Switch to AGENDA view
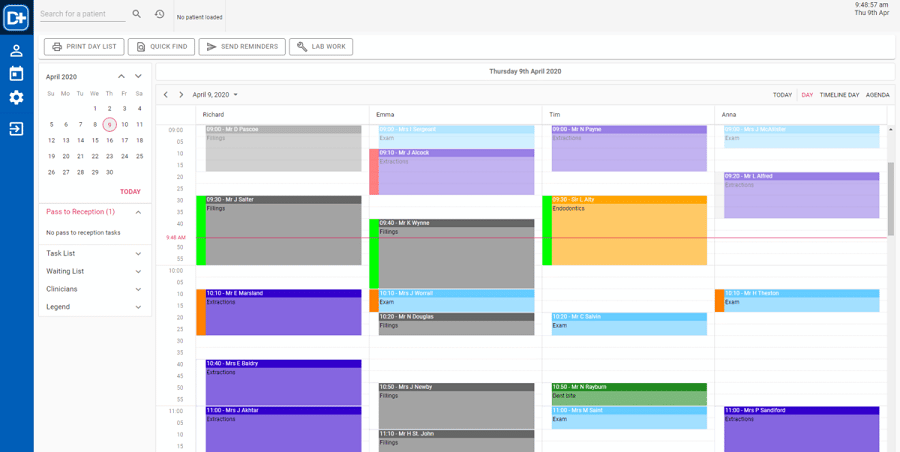Image resolution: width=900 pixels, height=452 pixels. (878, 95)
